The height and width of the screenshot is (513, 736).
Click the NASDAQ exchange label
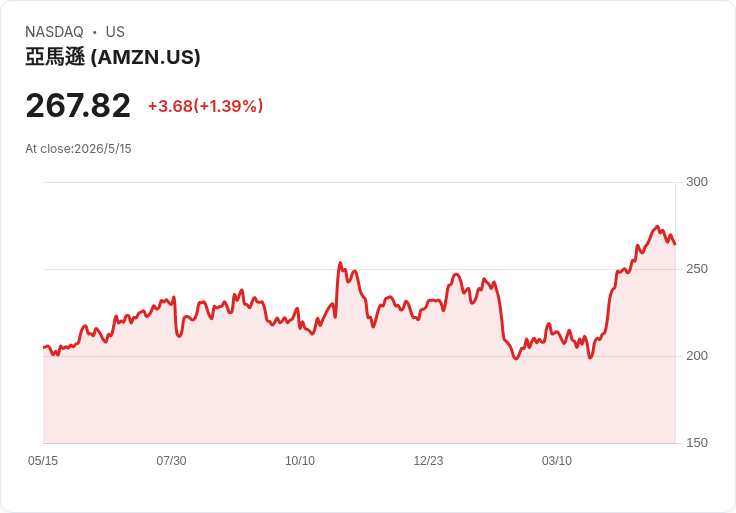coord(54,32)
